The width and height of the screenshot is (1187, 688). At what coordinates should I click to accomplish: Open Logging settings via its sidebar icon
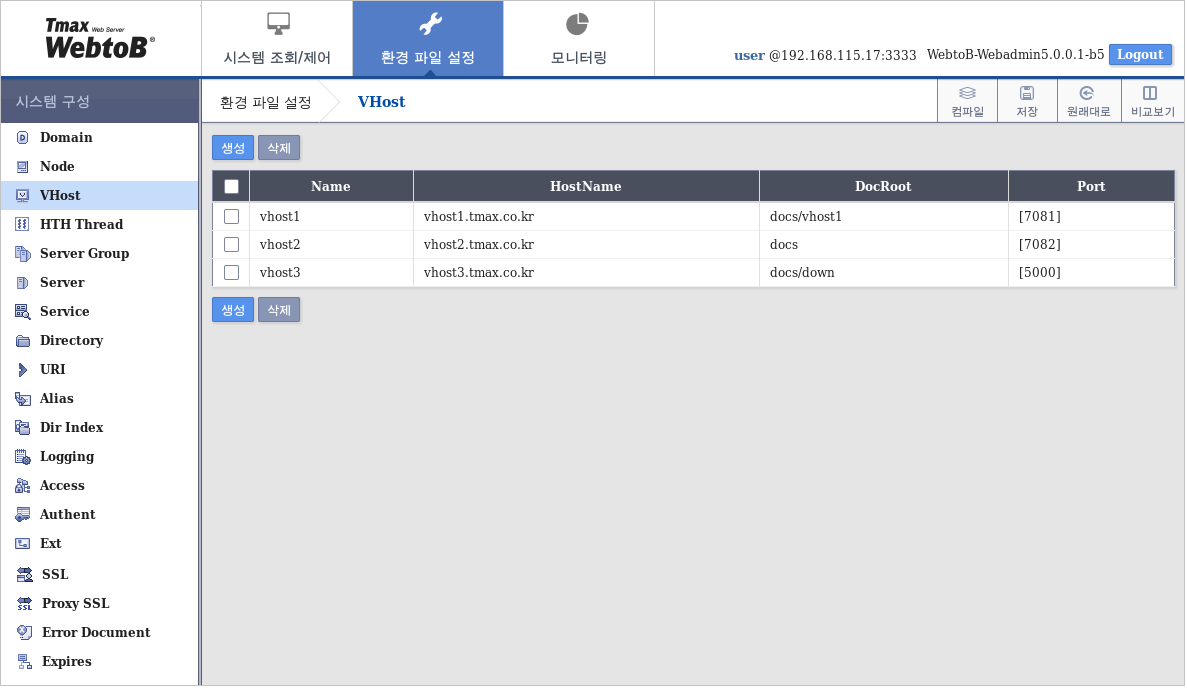point(23,456)
